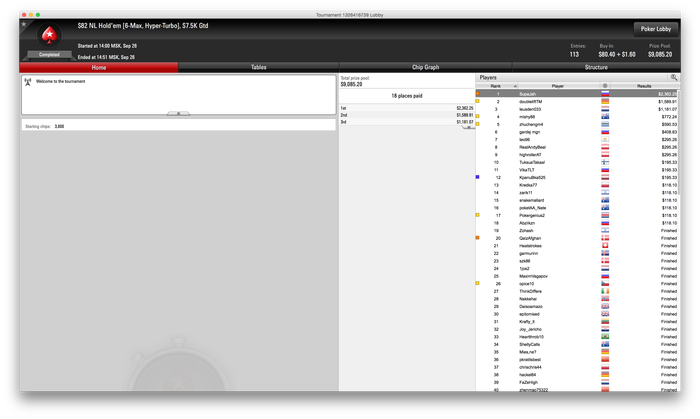Click Latvian flag in rank 12 row

605,177
